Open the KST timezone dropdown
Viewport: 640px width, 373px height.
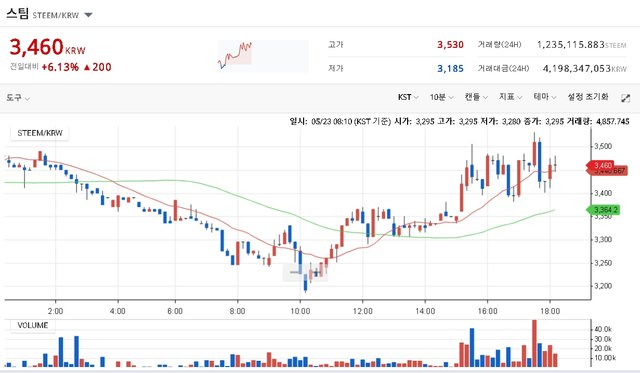(408, 97)
